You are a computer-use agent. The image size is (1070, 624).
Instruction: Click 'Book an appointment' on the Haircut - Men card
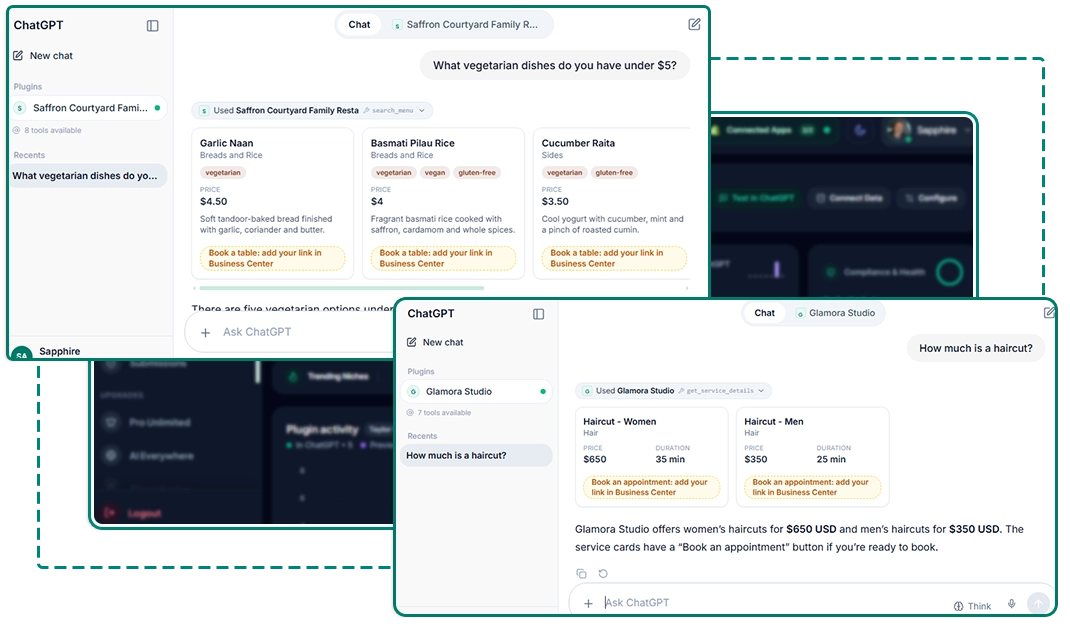click(x=812, y=487)
